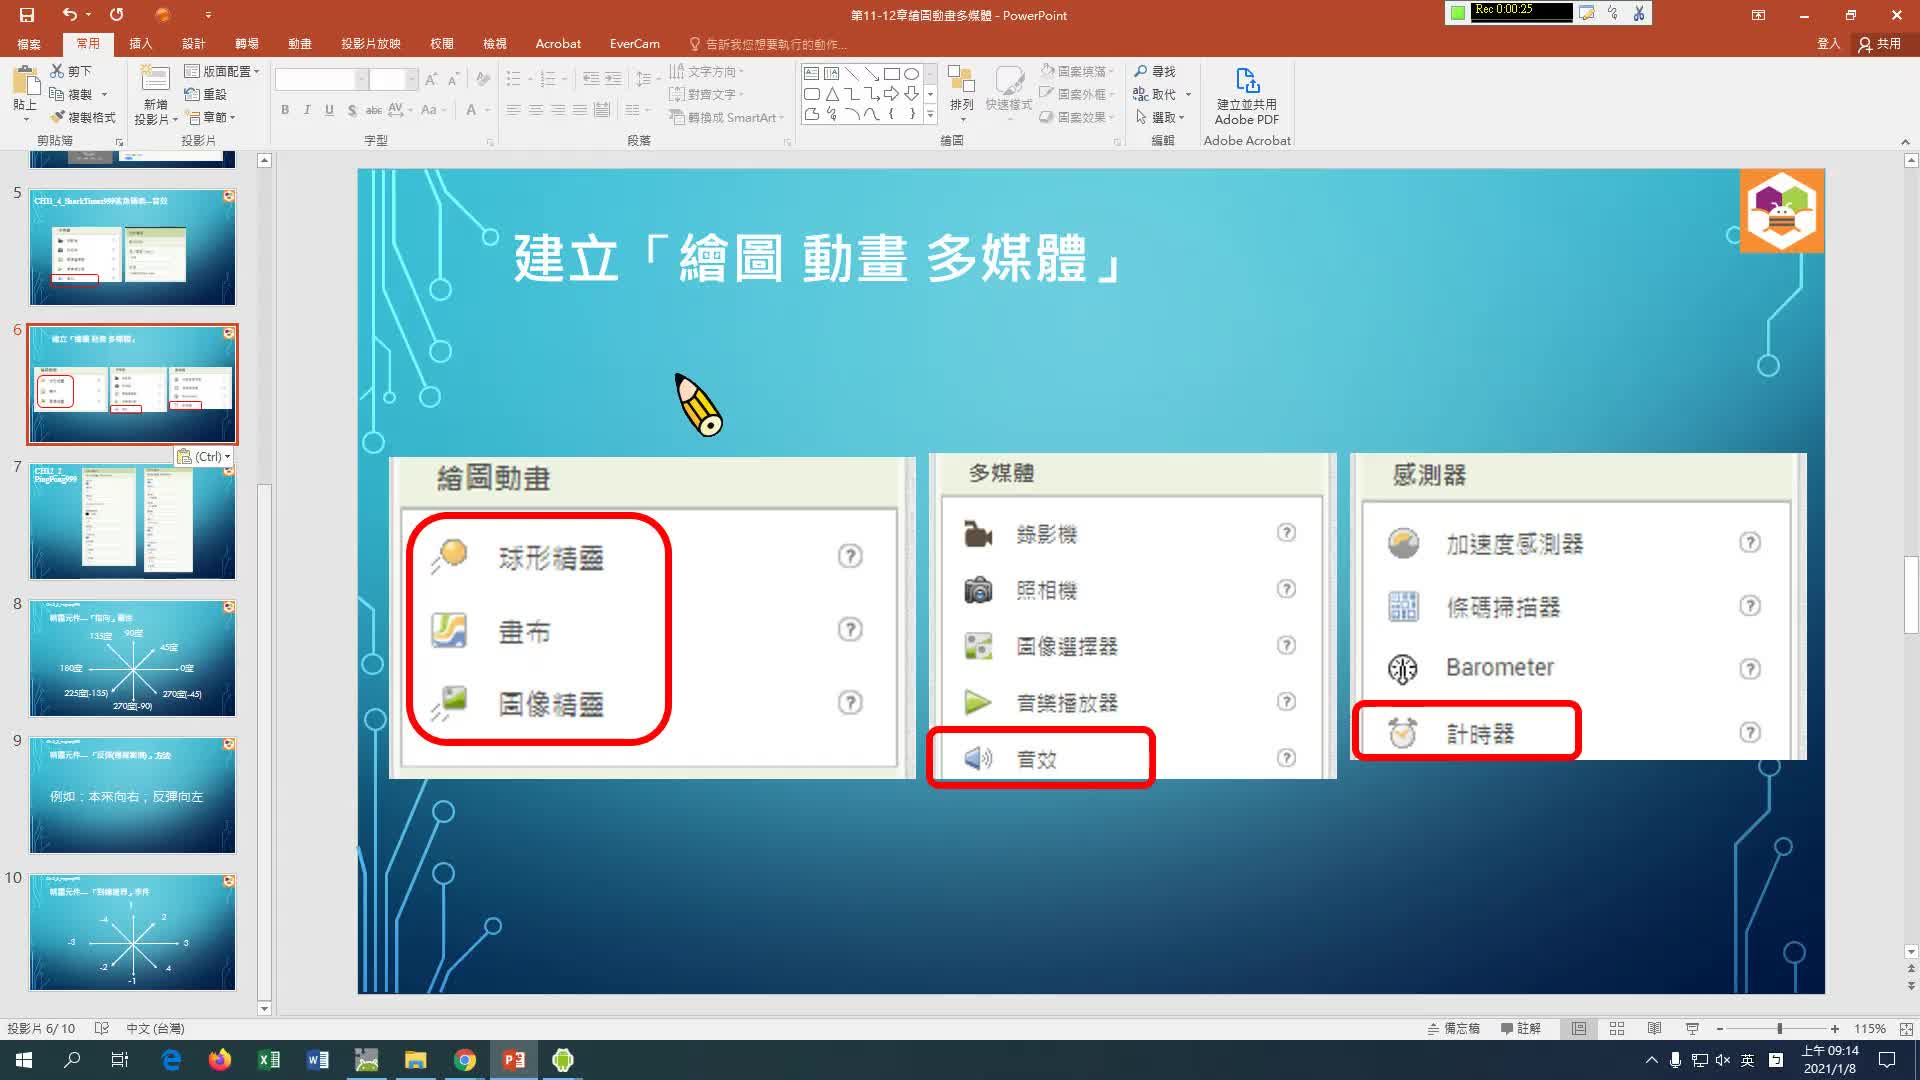
Task: Open the Layout (版面配置) dropdown
Action: click(222, 71)
